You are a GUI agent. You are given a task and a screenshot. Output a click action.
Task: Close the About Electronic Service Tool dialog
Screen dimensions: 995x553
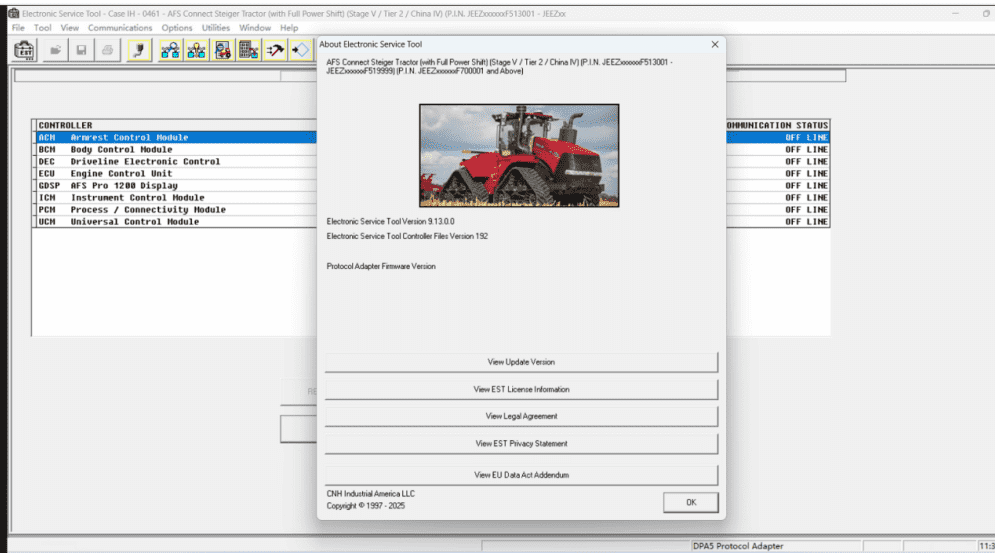click(x=714, y=45)
